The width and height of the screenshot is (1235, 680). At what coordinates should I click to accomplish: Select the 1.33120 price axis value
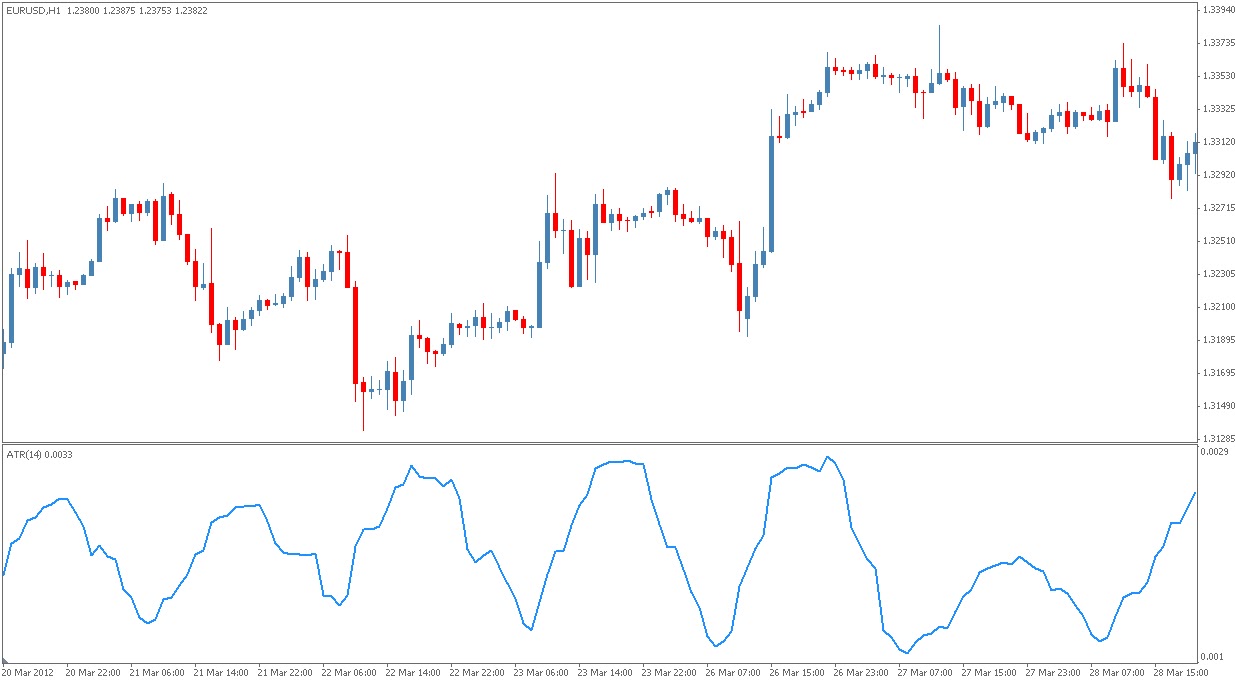point(1217,142)
